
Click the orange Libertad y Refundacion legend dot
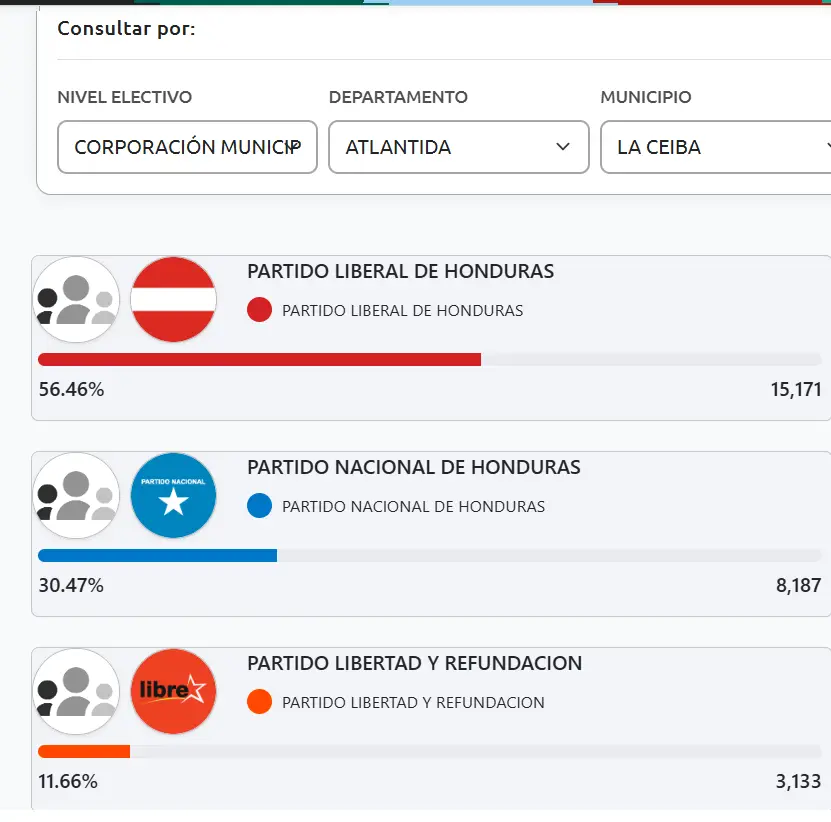[259, 702]
